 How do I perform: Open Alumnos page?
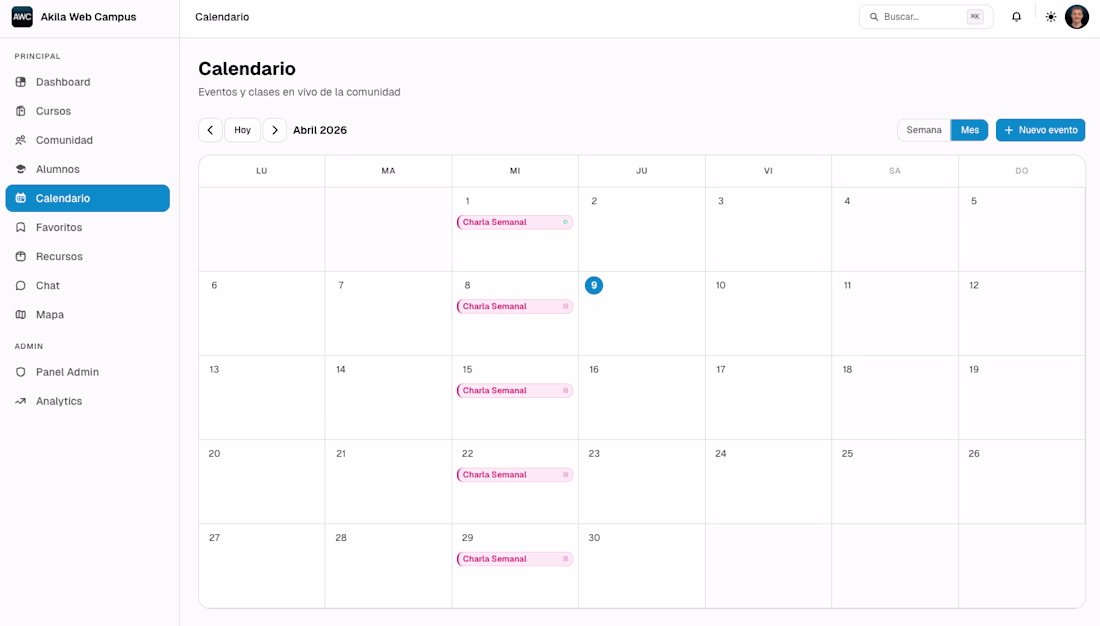point(57,169)
